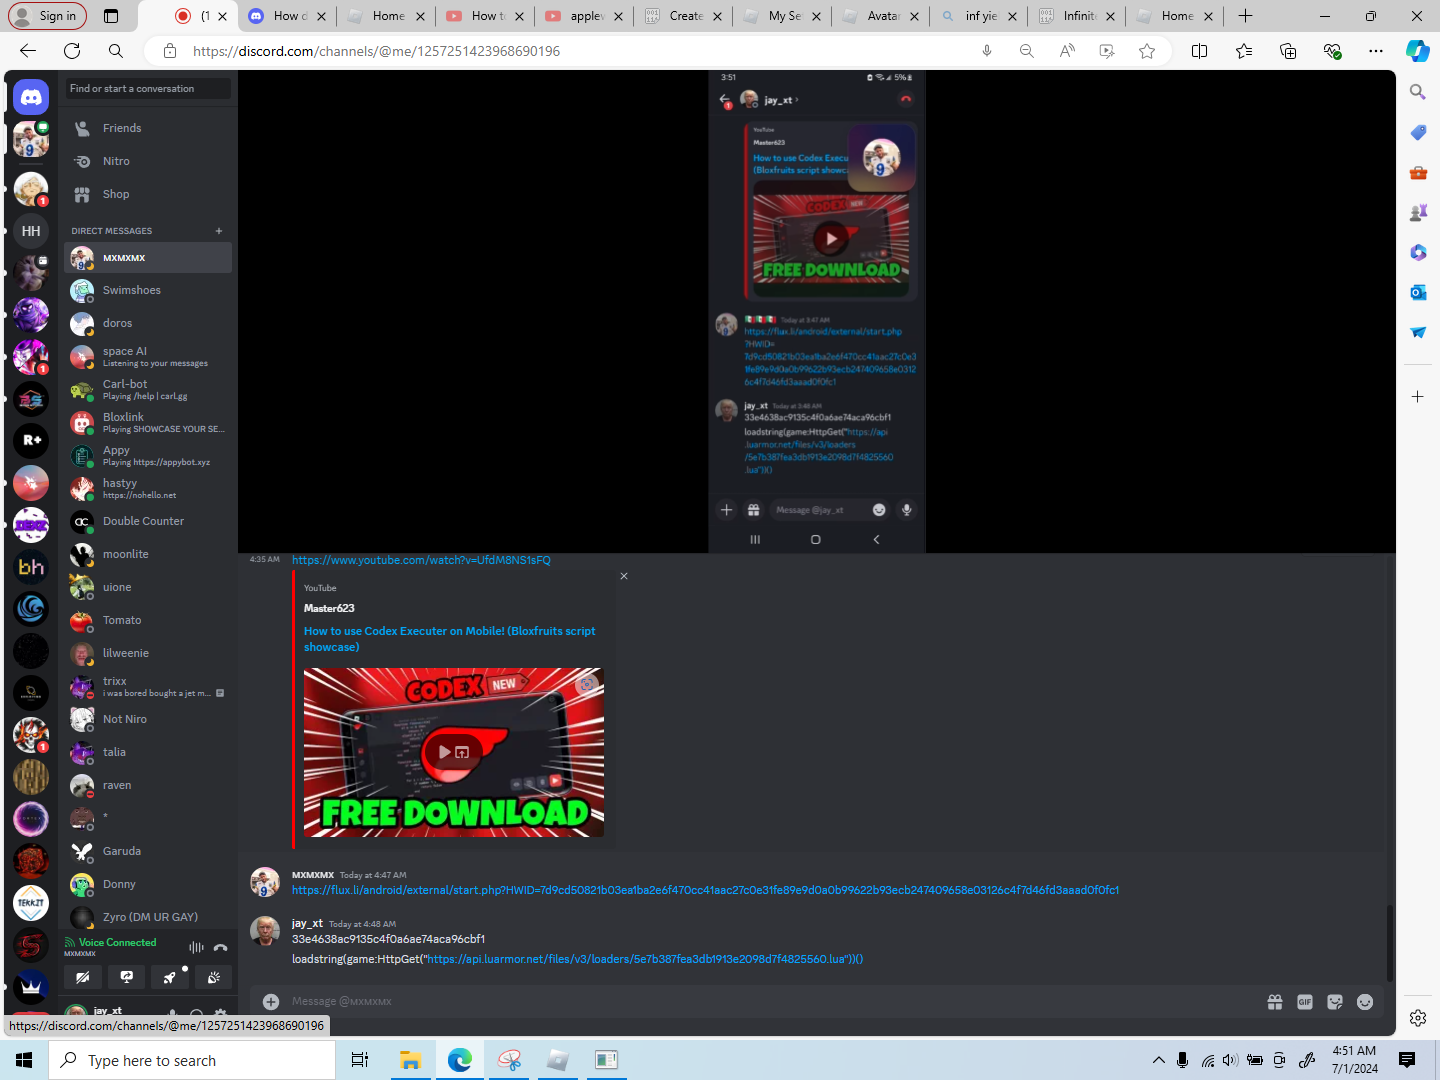
Task: Open the Windows notification center
Action: 1407,1060
